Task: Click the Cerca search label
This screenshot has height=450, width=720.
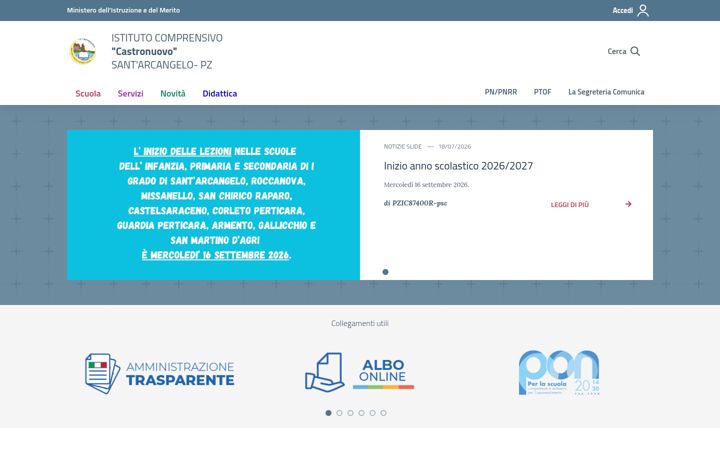Action: [x=617, y=51]
